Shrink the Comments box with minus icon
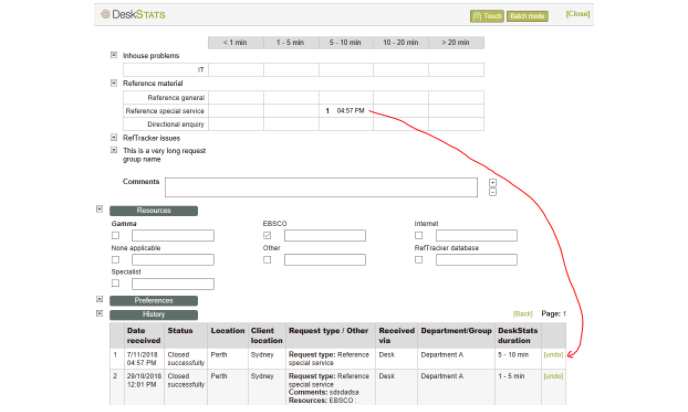This screenshot has height=412, width=688. 493,192
